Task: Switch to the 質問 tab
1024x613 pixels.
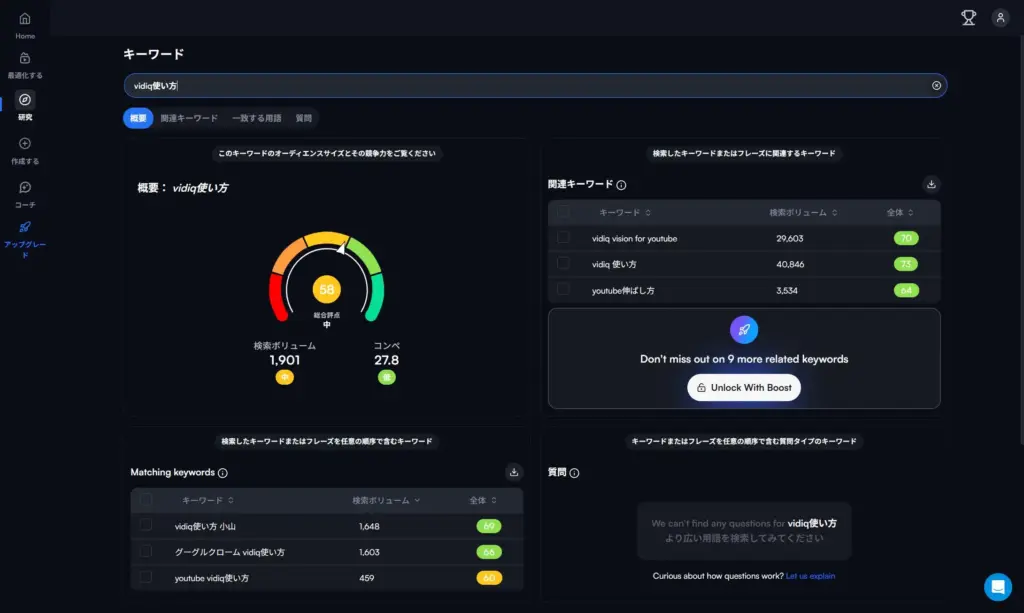Action: 304,118
